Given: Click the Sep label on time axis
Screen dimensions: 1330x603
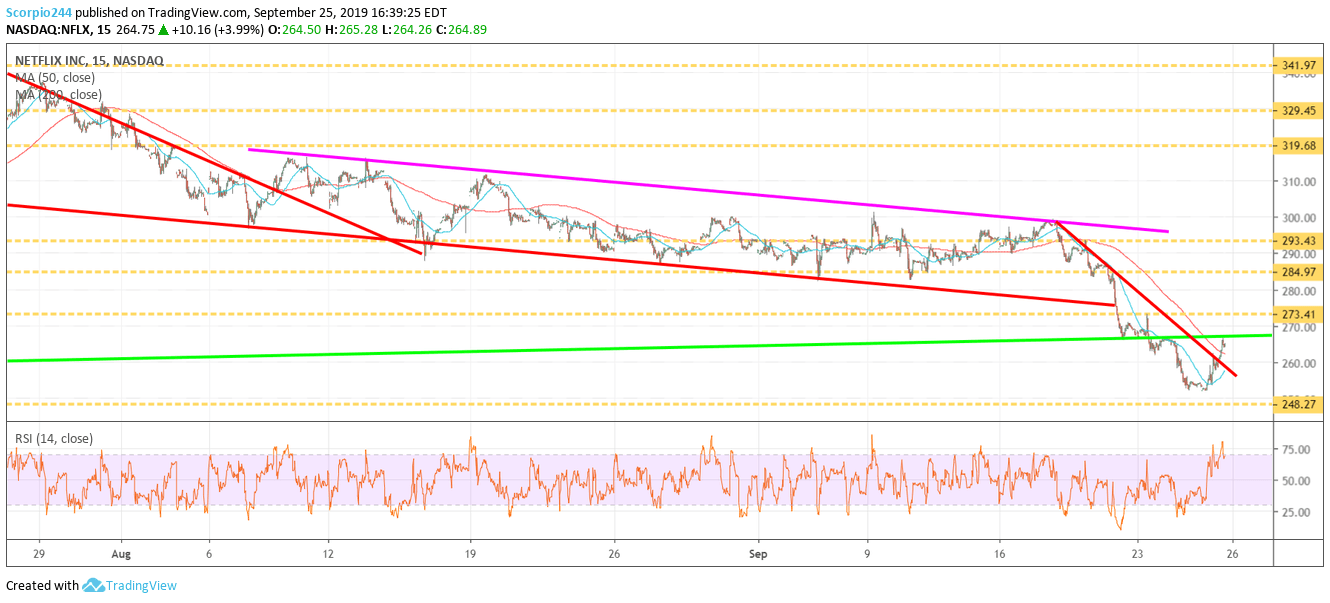Looking at the screenshot, I should [758, 553].
